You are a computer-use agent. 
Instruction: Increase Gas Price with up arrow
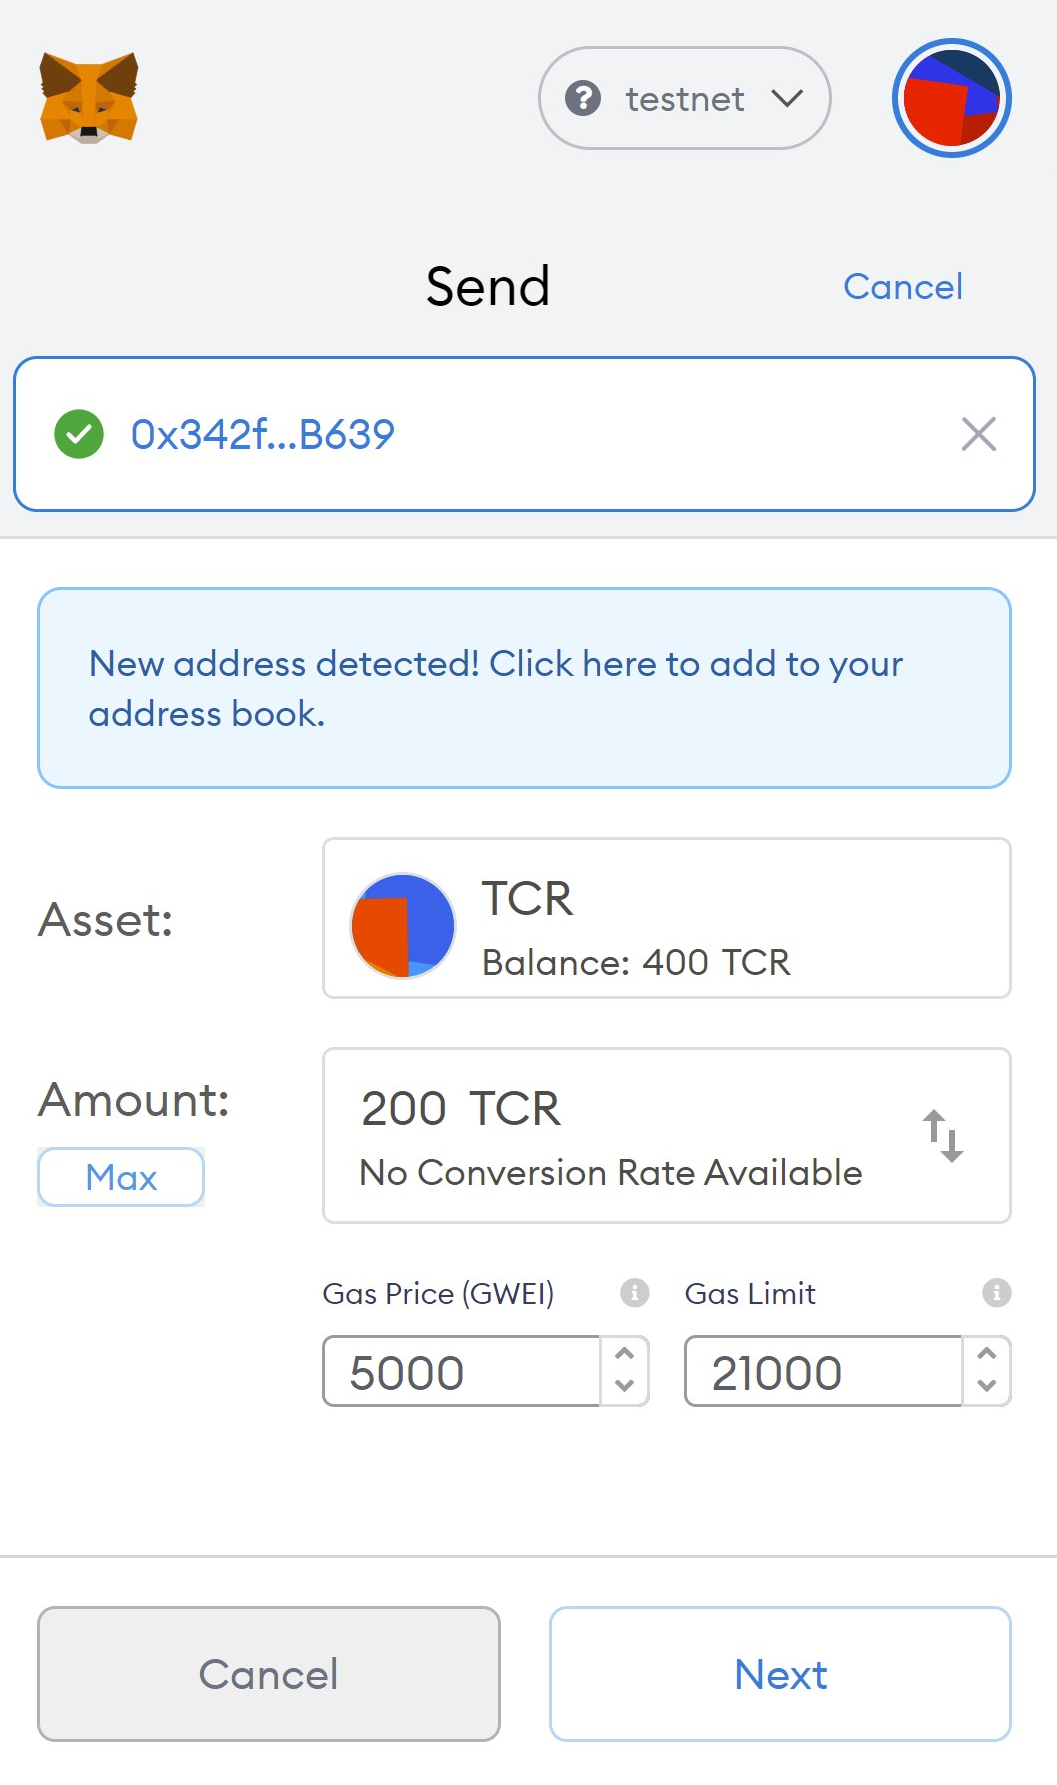tap(625, 1354)
